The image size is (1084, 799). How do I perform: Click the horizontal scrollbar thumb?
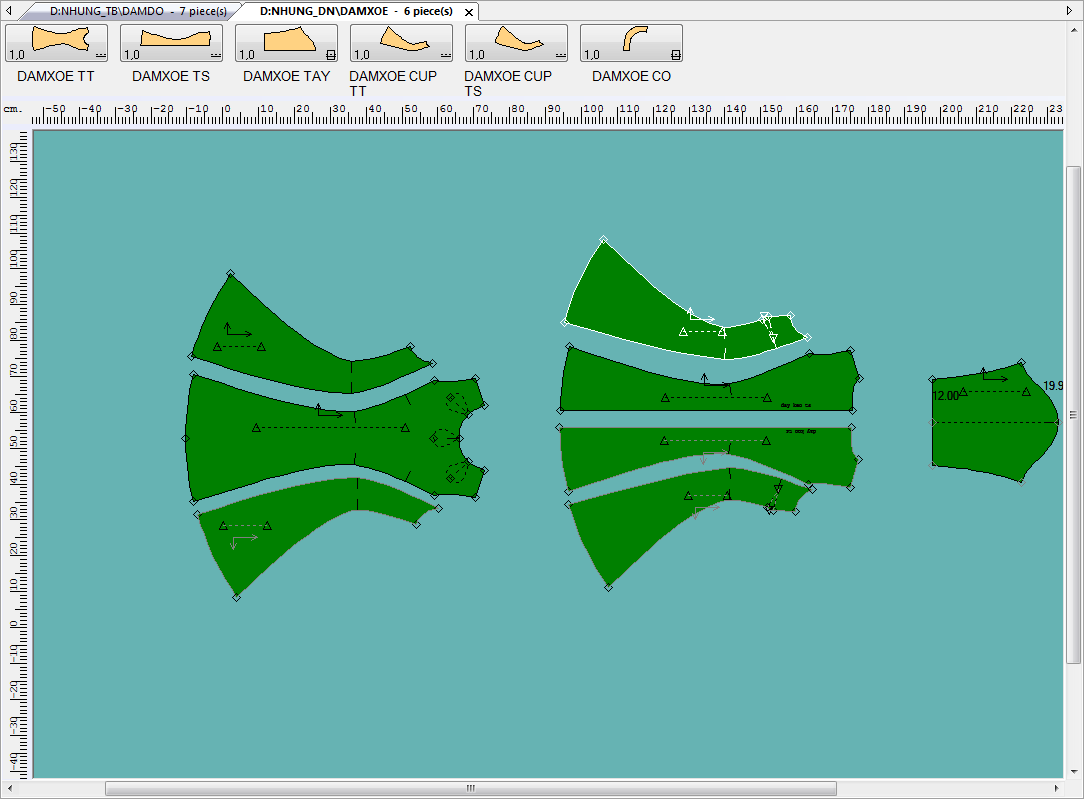(x=470, y=788)
